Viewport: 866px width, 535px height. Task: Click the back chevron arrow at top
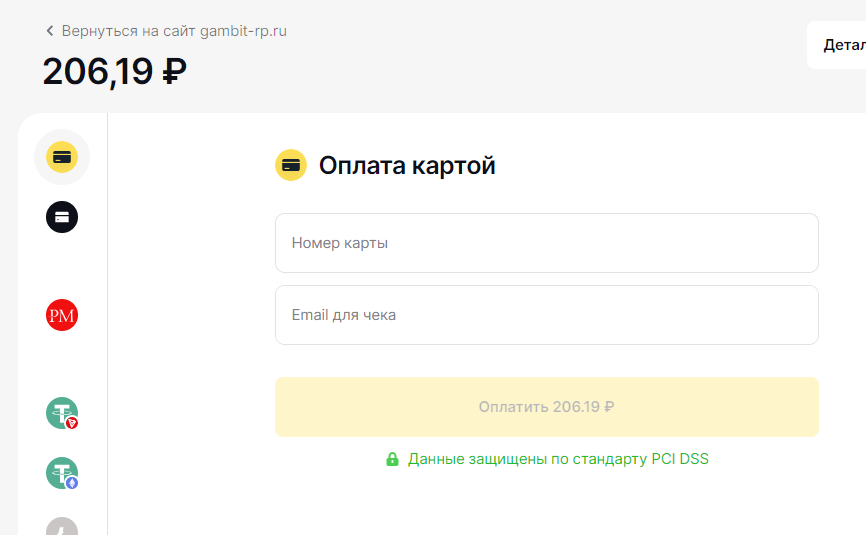click(50, 31)
